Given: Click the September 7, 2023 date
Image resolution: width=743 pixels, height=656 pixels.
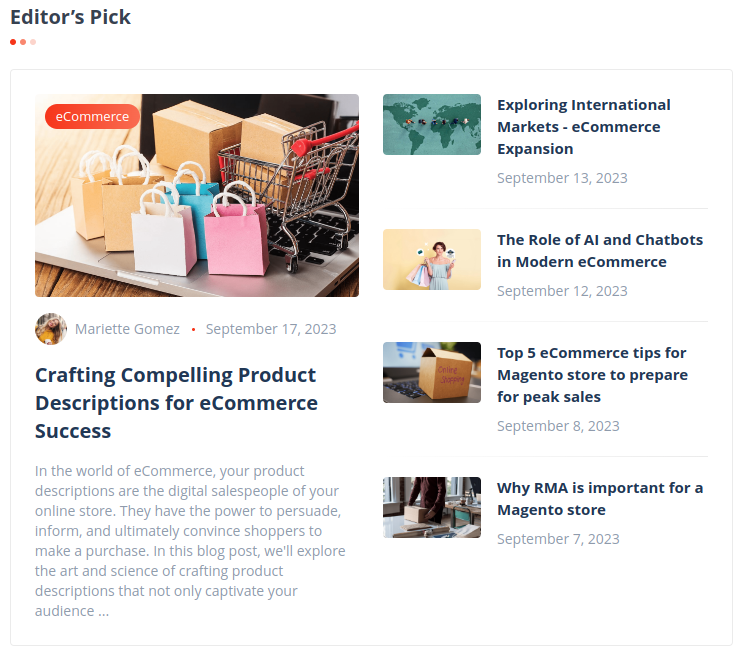Looking at the screenshot, I should tap(558, 539).
